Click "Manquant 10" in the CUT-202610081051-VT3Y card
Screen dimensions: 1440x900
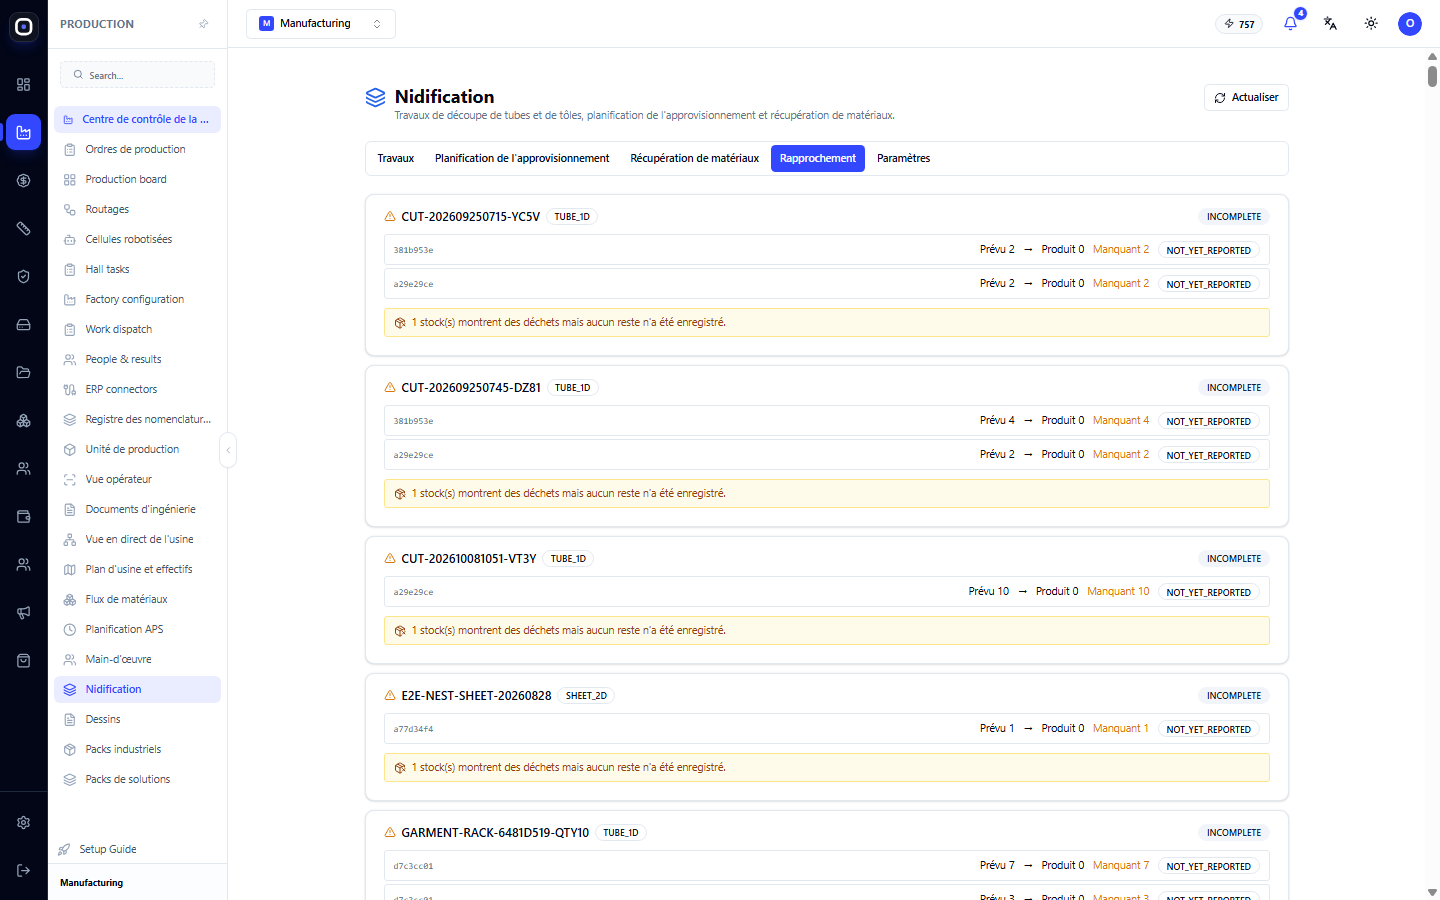pyautogui.click(x=1119, y=592)
